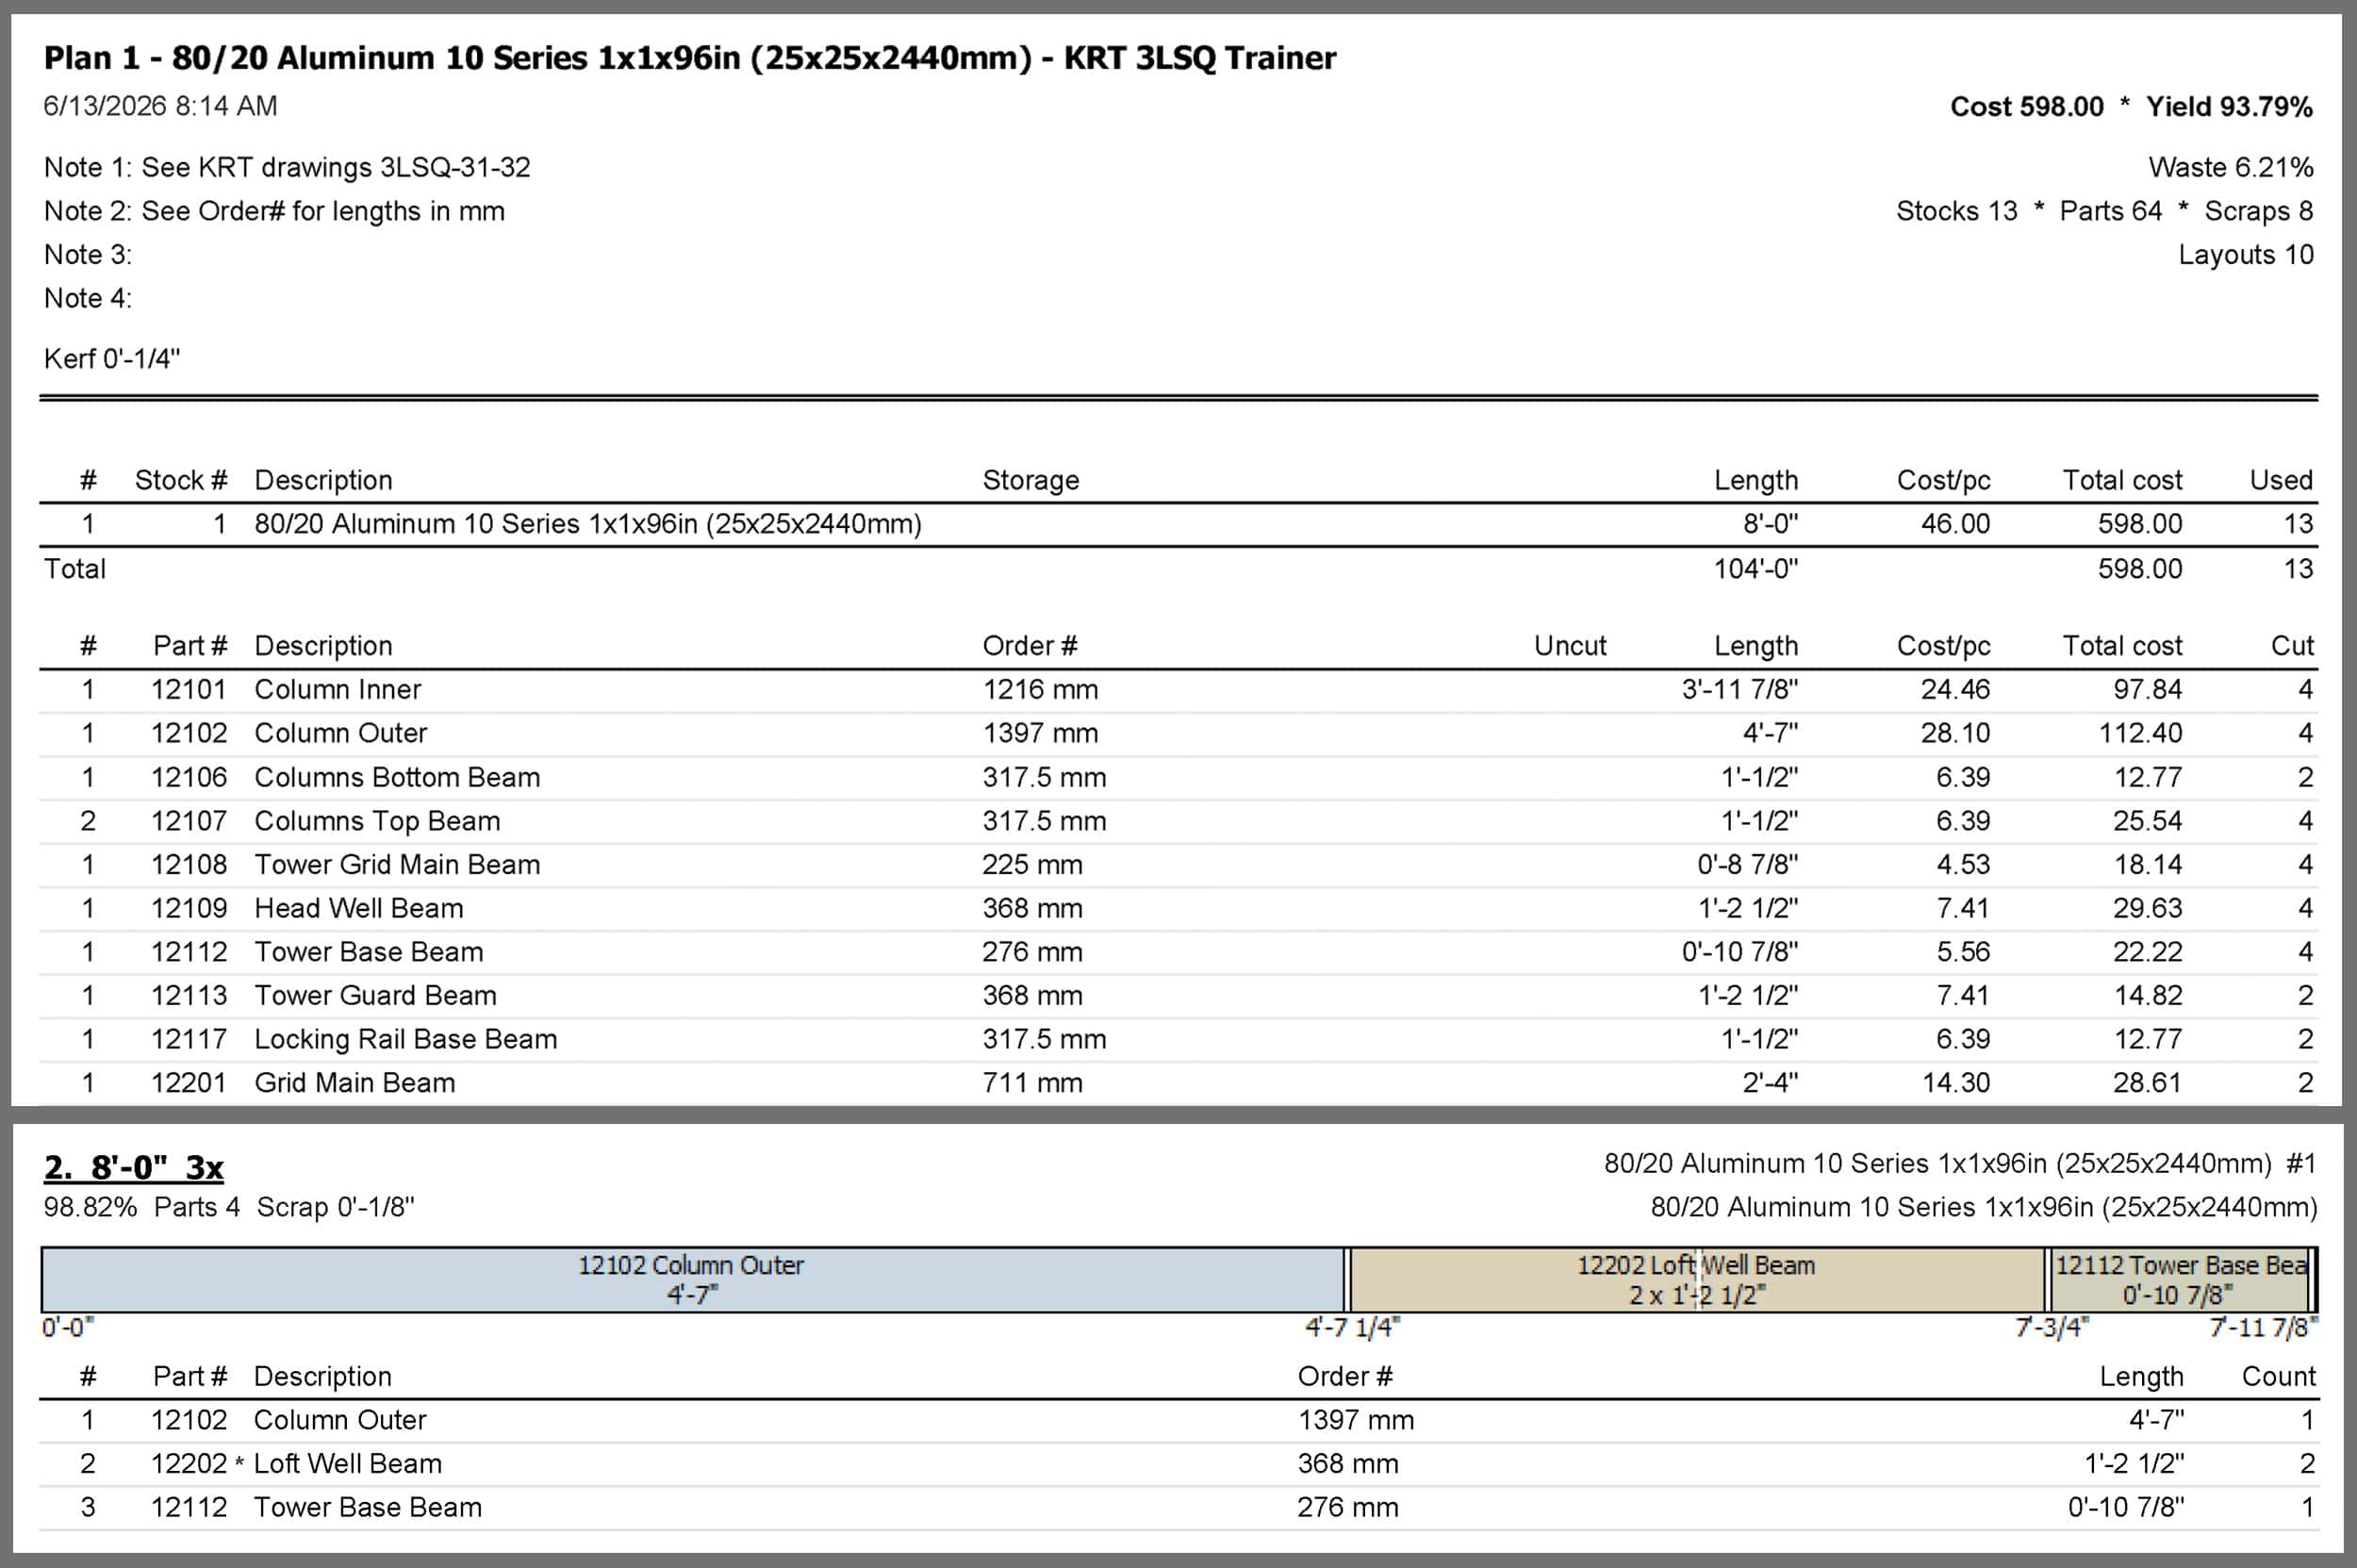Viewport: 2357px width, 1568px height.
Task: Select the "98.82% Parts 4 Scrap 0'-1/8"" line
Action: 228,1208
